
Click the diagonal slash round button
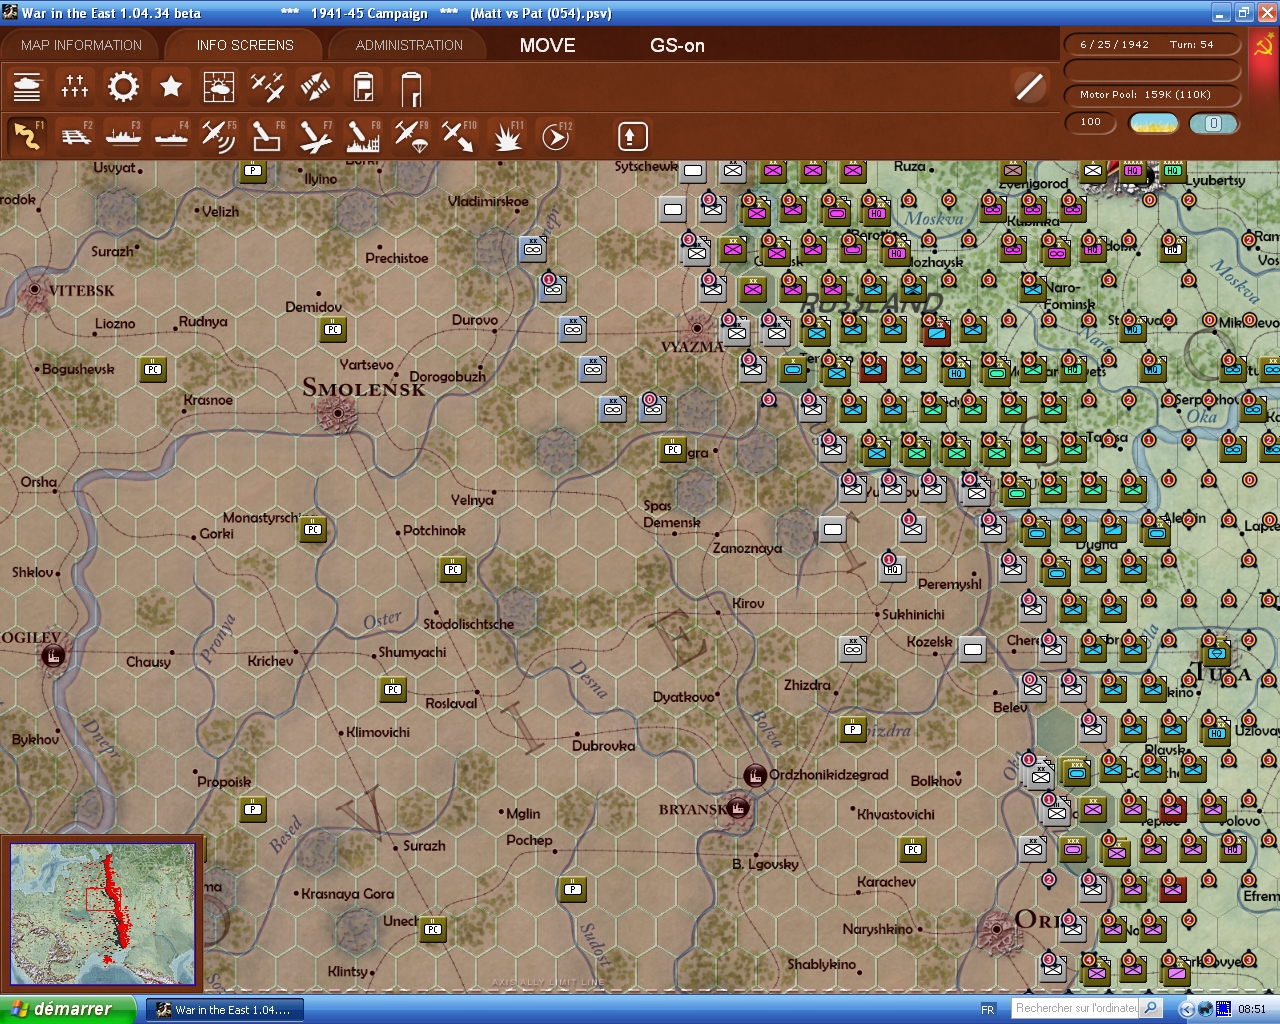click(1029, 87)
